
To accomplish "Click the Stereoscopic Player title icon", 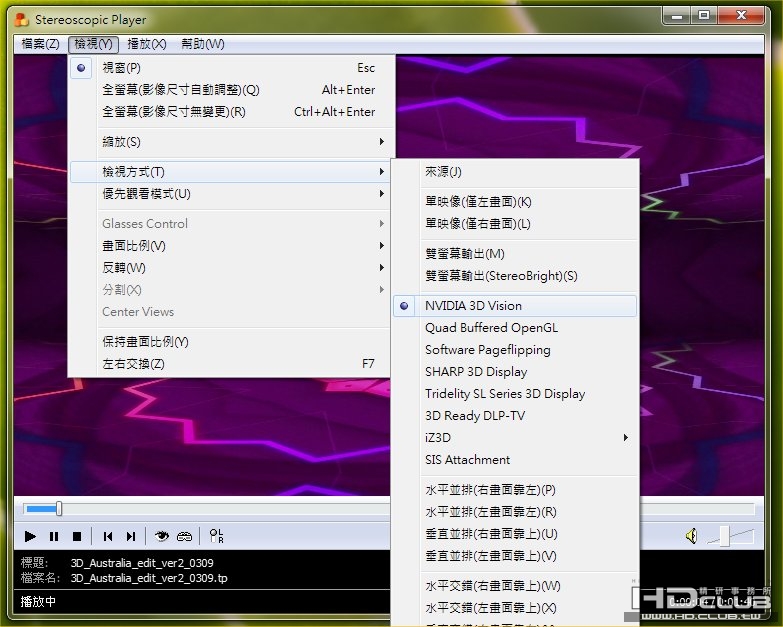I will (x=21, y=19).
